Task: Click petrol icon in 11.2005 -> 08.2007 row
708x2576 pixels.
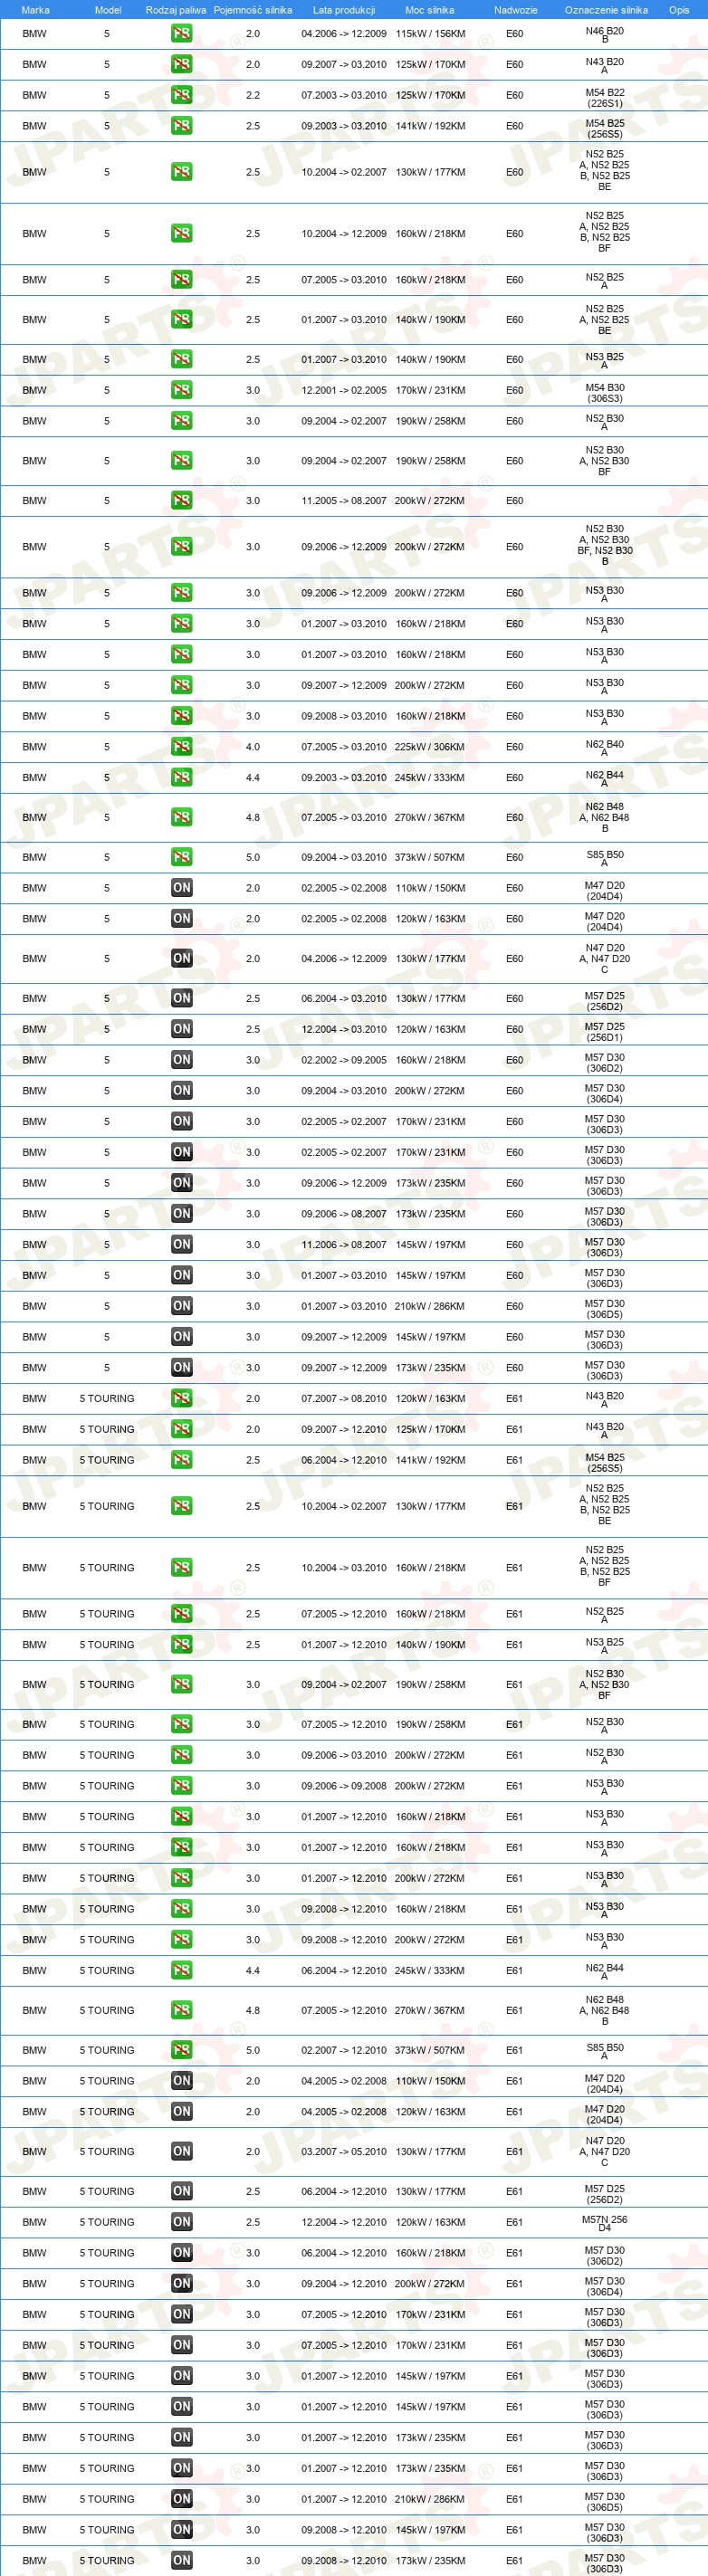Action: click(181, 500)
